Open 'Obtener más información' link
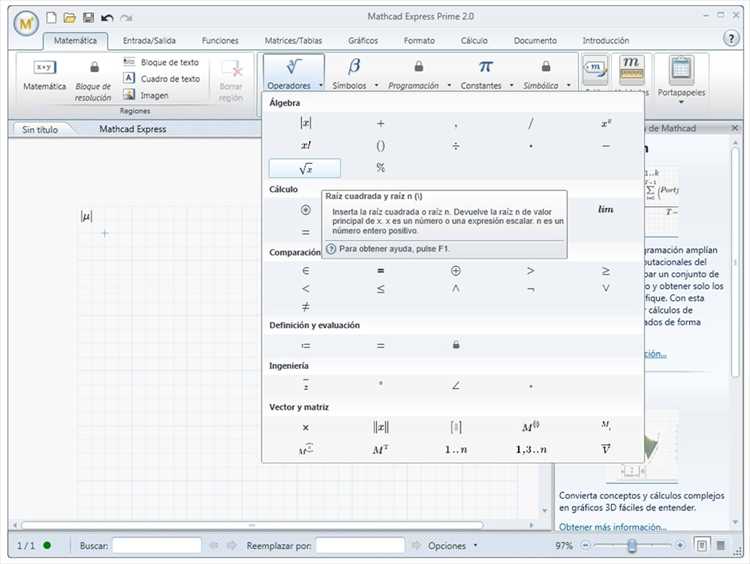 pos(612,527)
